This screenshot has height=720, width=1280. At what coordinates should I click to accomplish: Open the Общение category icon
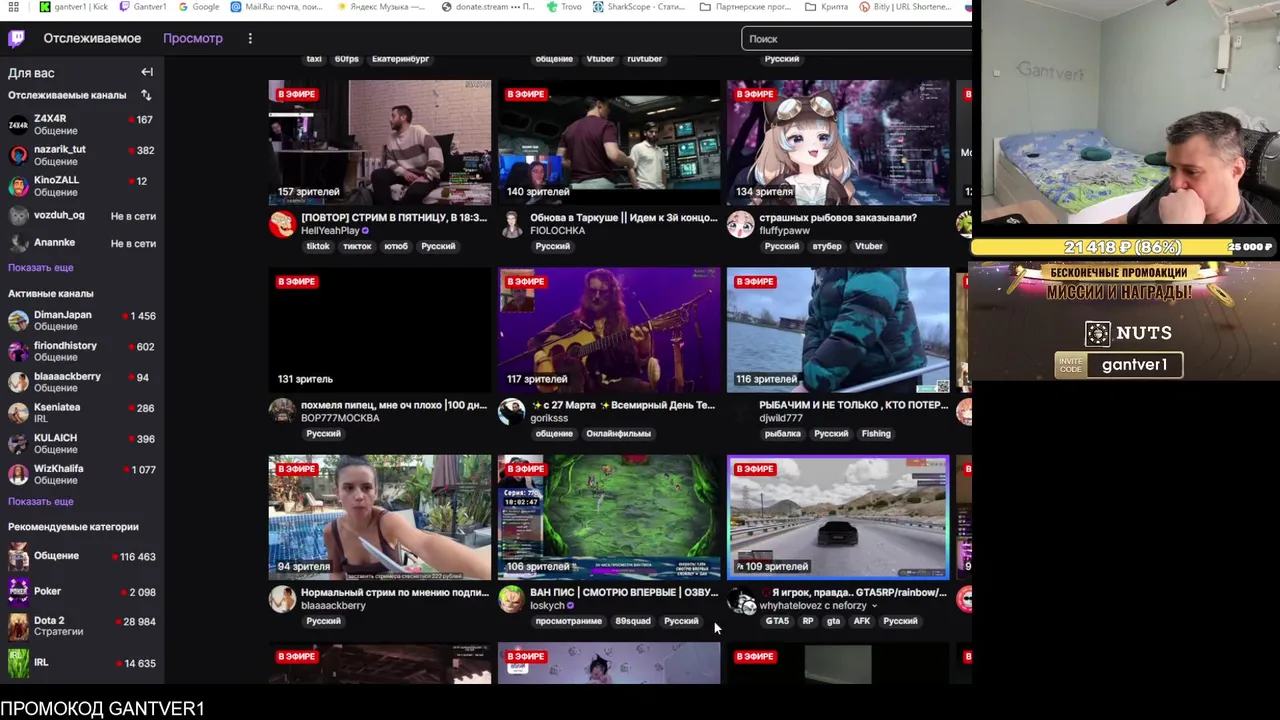pyautogui.click(x=18, y=556)
